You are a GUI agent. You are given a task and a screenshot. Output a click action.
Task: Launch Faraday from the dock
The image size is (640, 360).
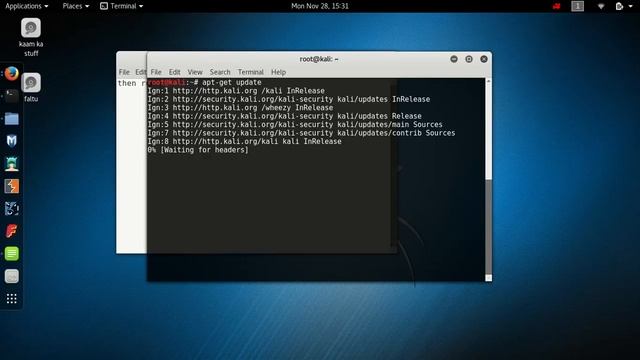(11, 231)
